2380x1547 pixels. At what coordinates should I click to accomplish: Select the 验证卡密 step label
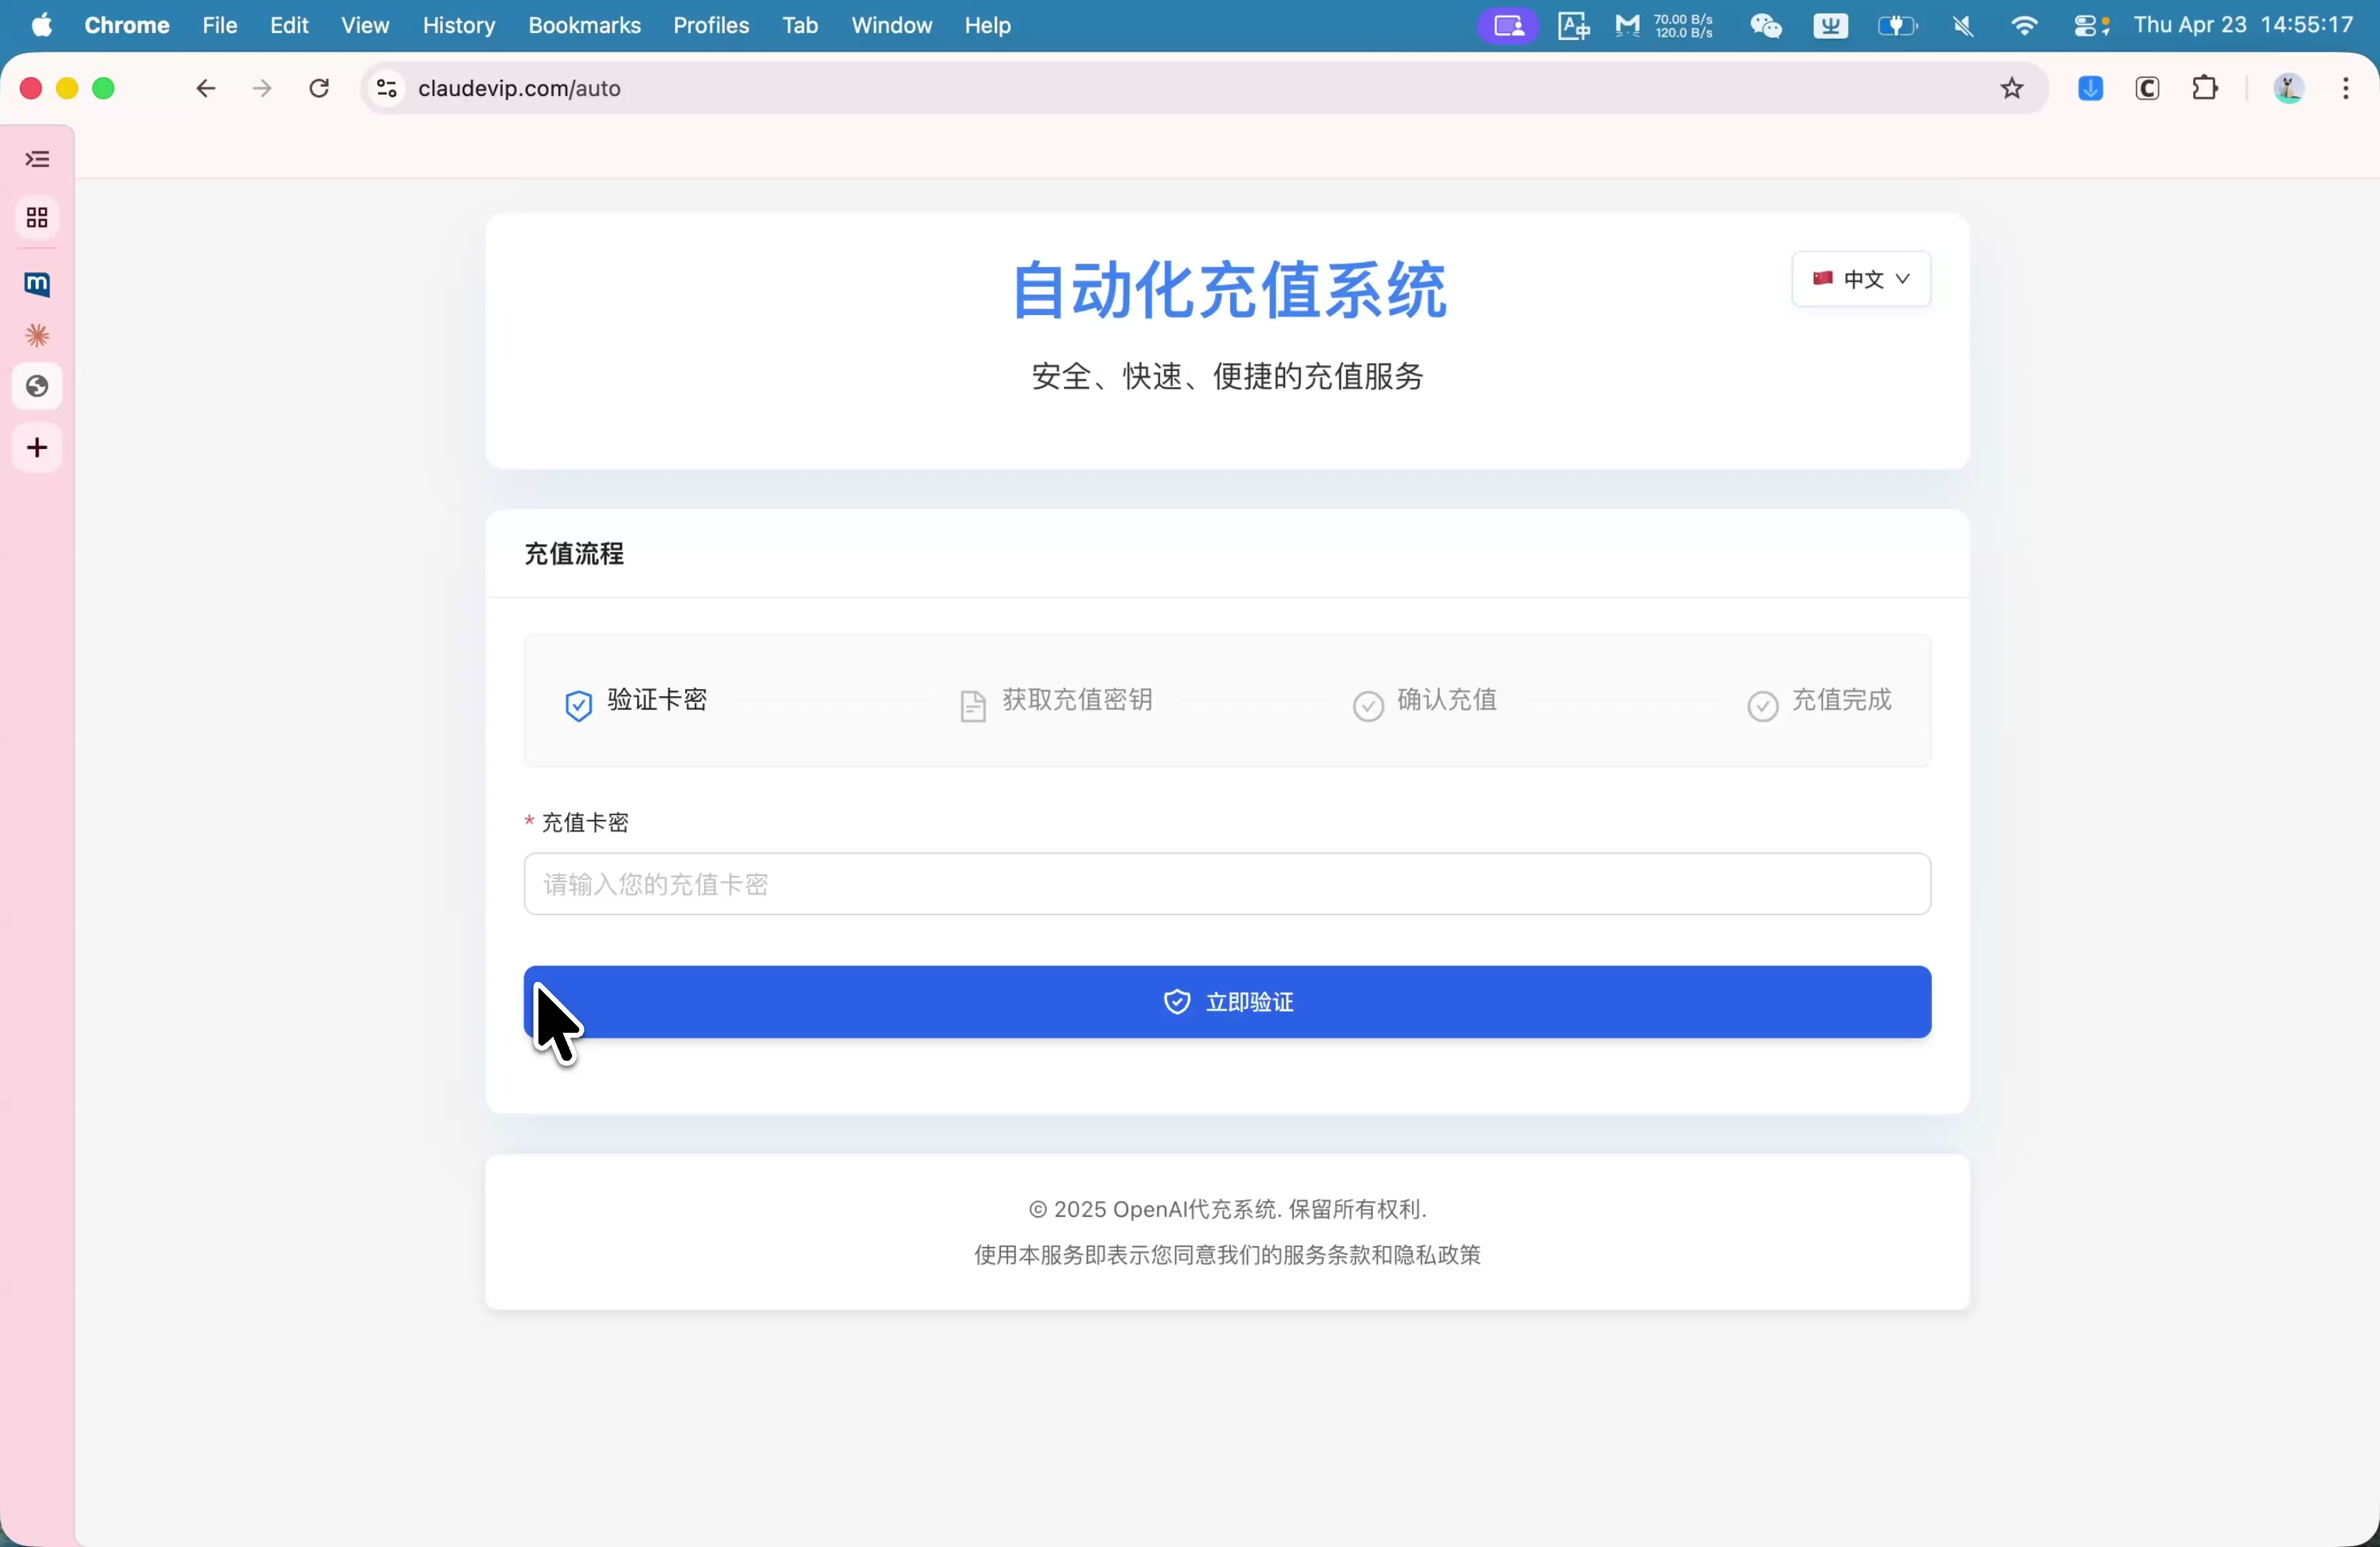tap(657, 700)
